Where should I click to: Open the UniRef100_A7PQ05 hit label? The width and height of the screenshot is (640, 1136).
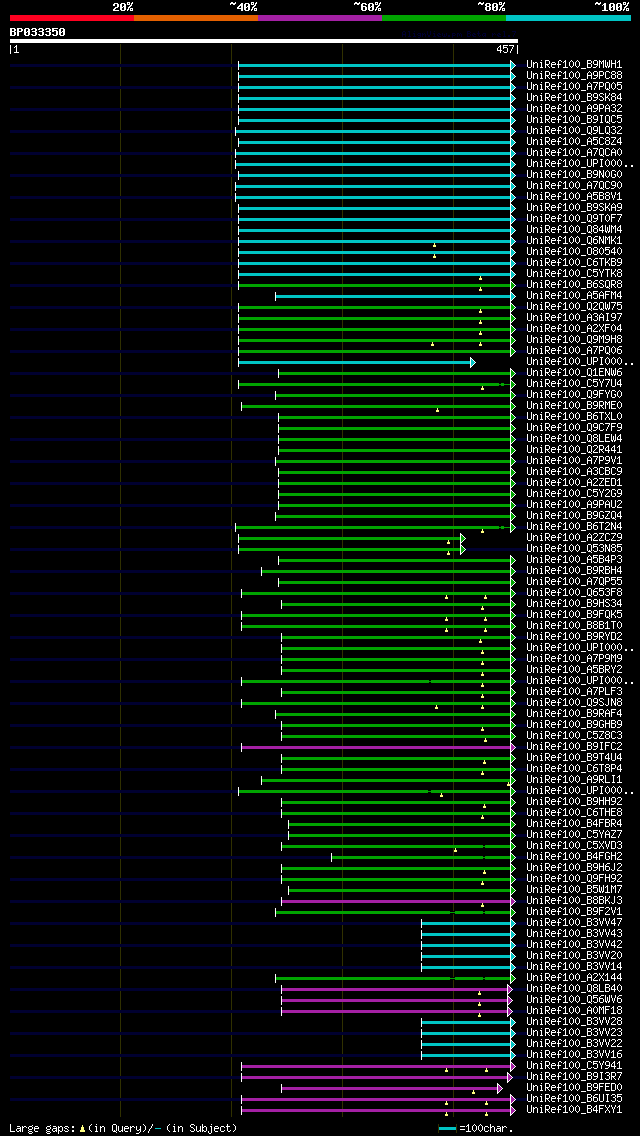click(574, 86)
